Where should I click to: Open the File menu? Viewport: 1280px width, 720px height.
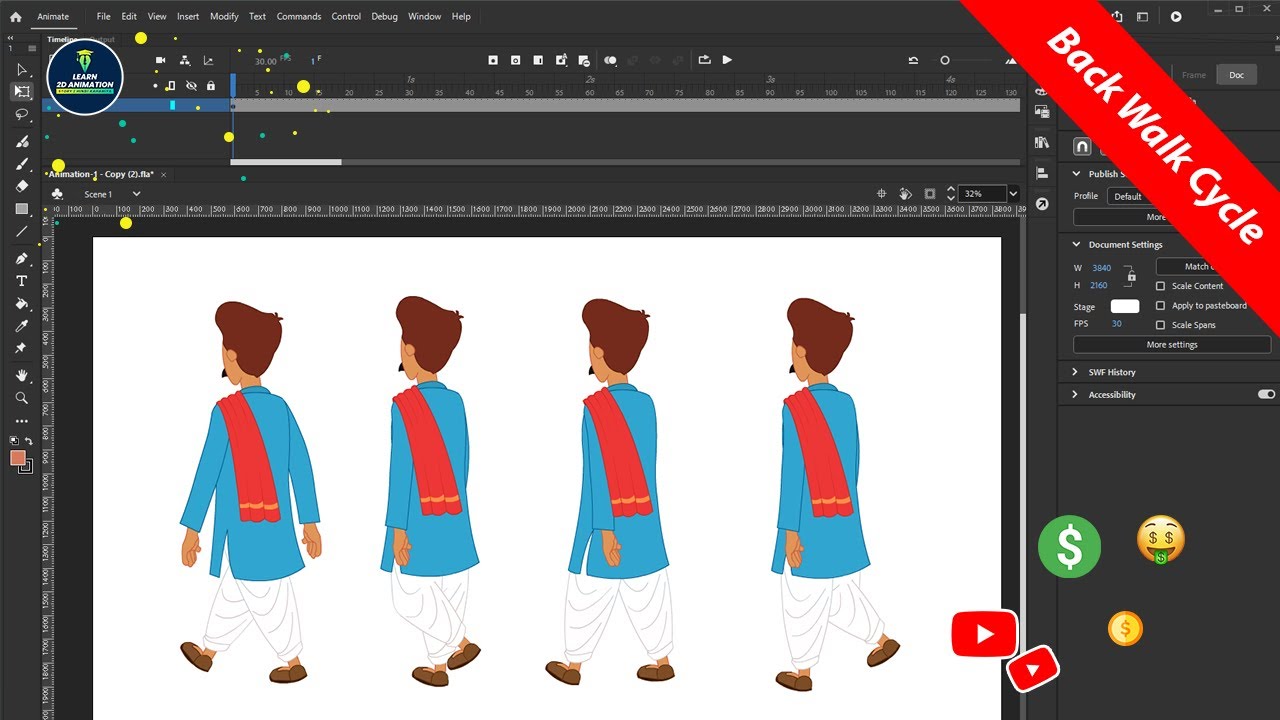click(104, 16)
